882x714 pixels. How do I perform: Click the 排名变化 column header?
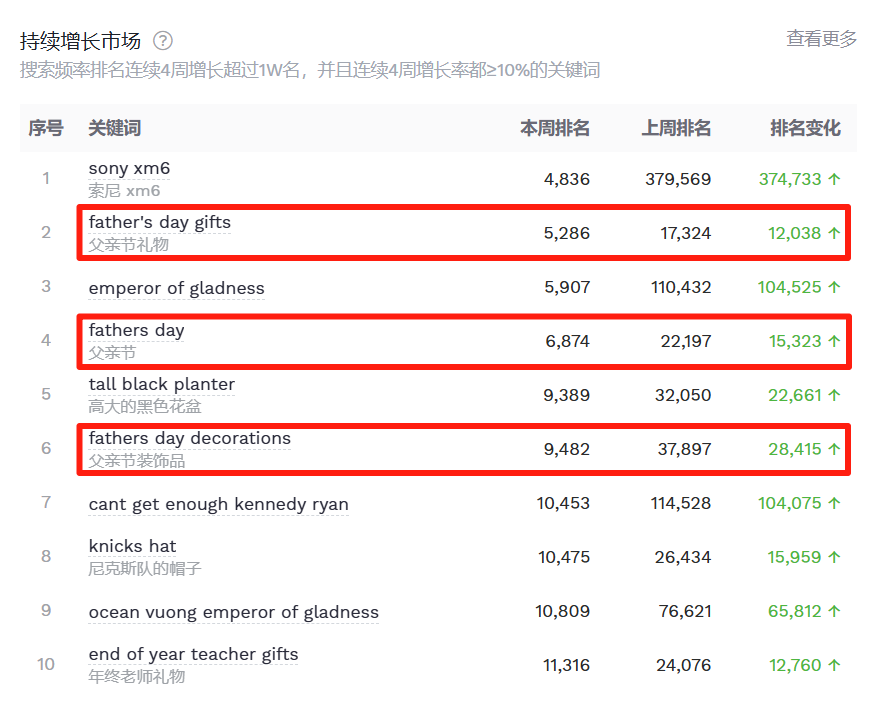click(806, 128)
